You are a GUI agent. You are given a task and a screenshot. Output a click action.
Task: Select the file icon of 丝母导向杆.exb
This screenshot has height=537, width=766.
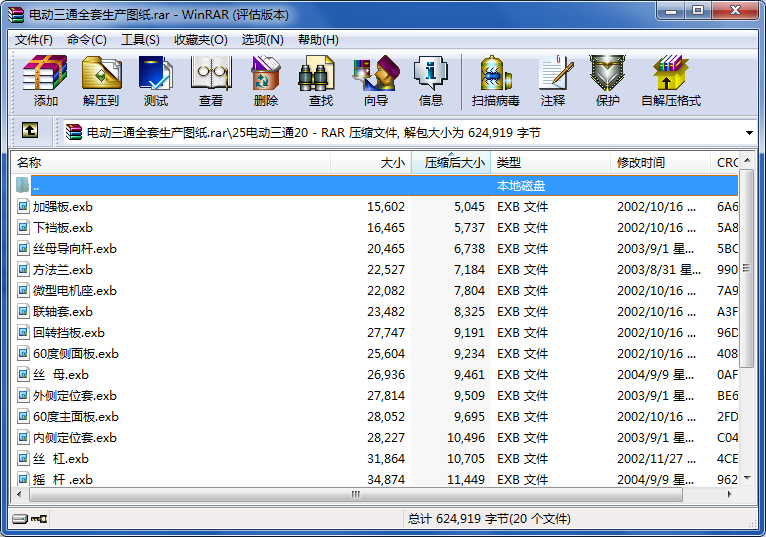23,248
